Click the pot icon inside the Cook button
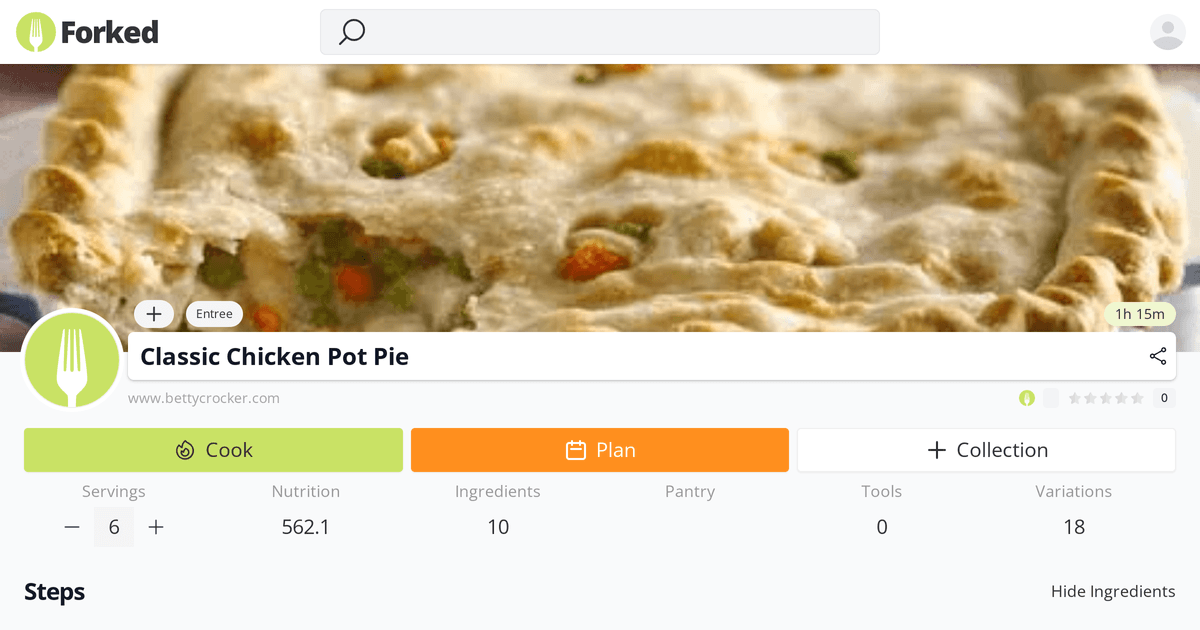This screenshot has height=630, width=1200. pos(185,450)
